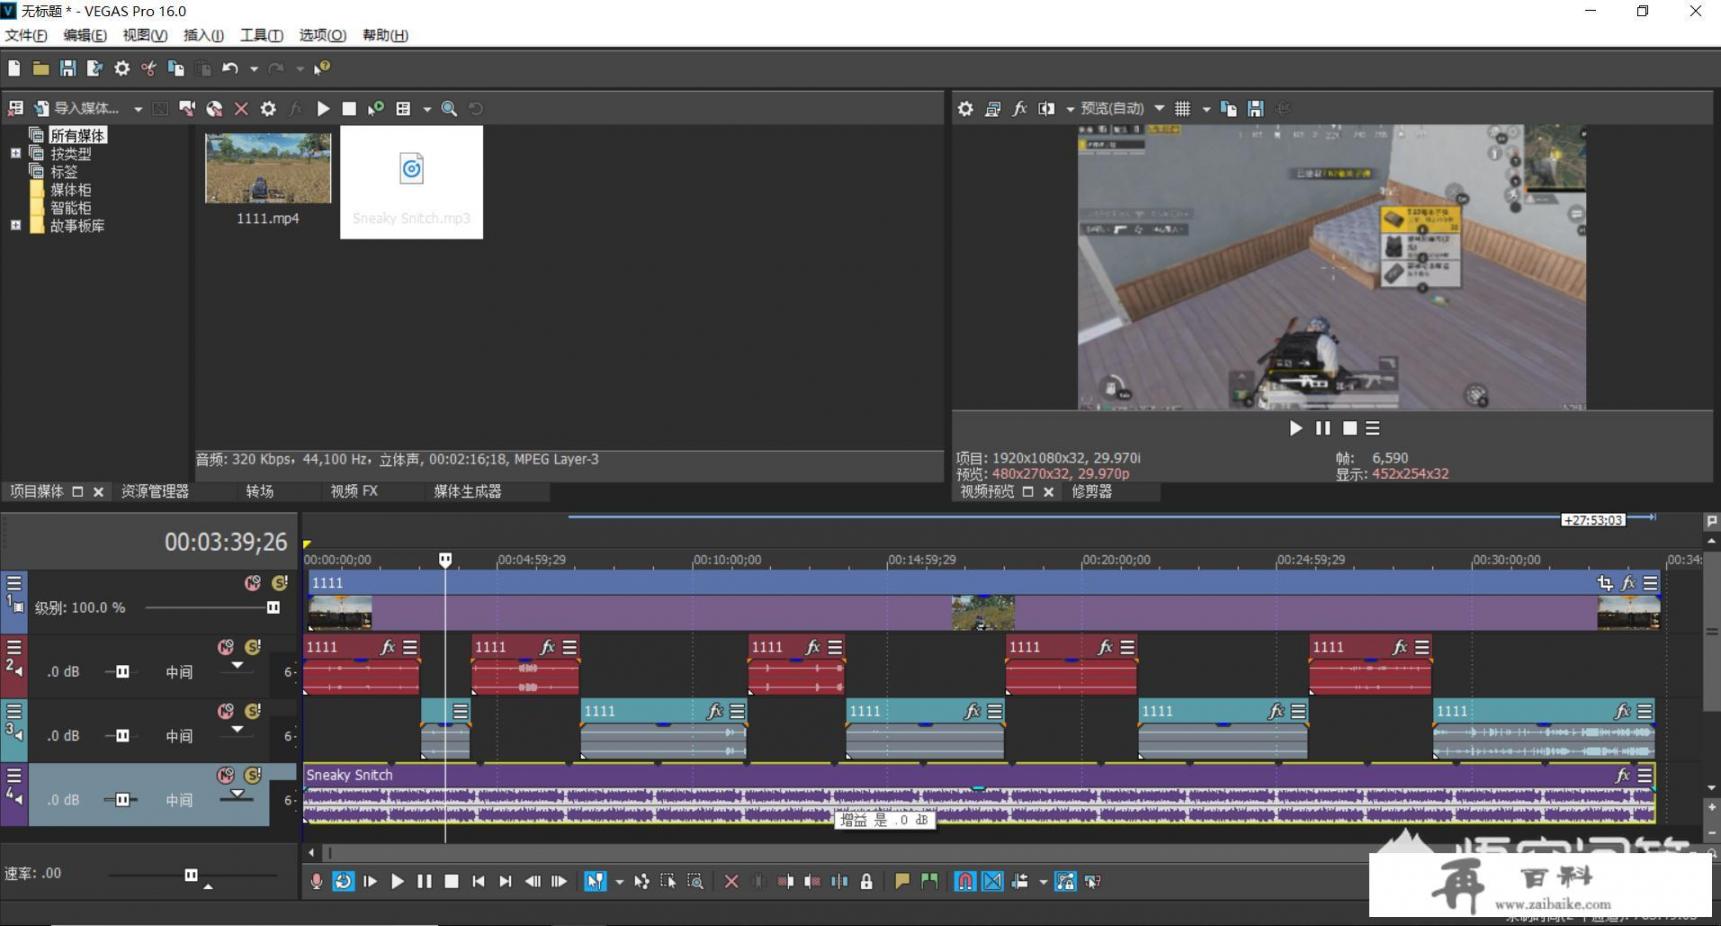
Task: Open the 预览(自动) quality dropdown
Action: click(1122, 108)
